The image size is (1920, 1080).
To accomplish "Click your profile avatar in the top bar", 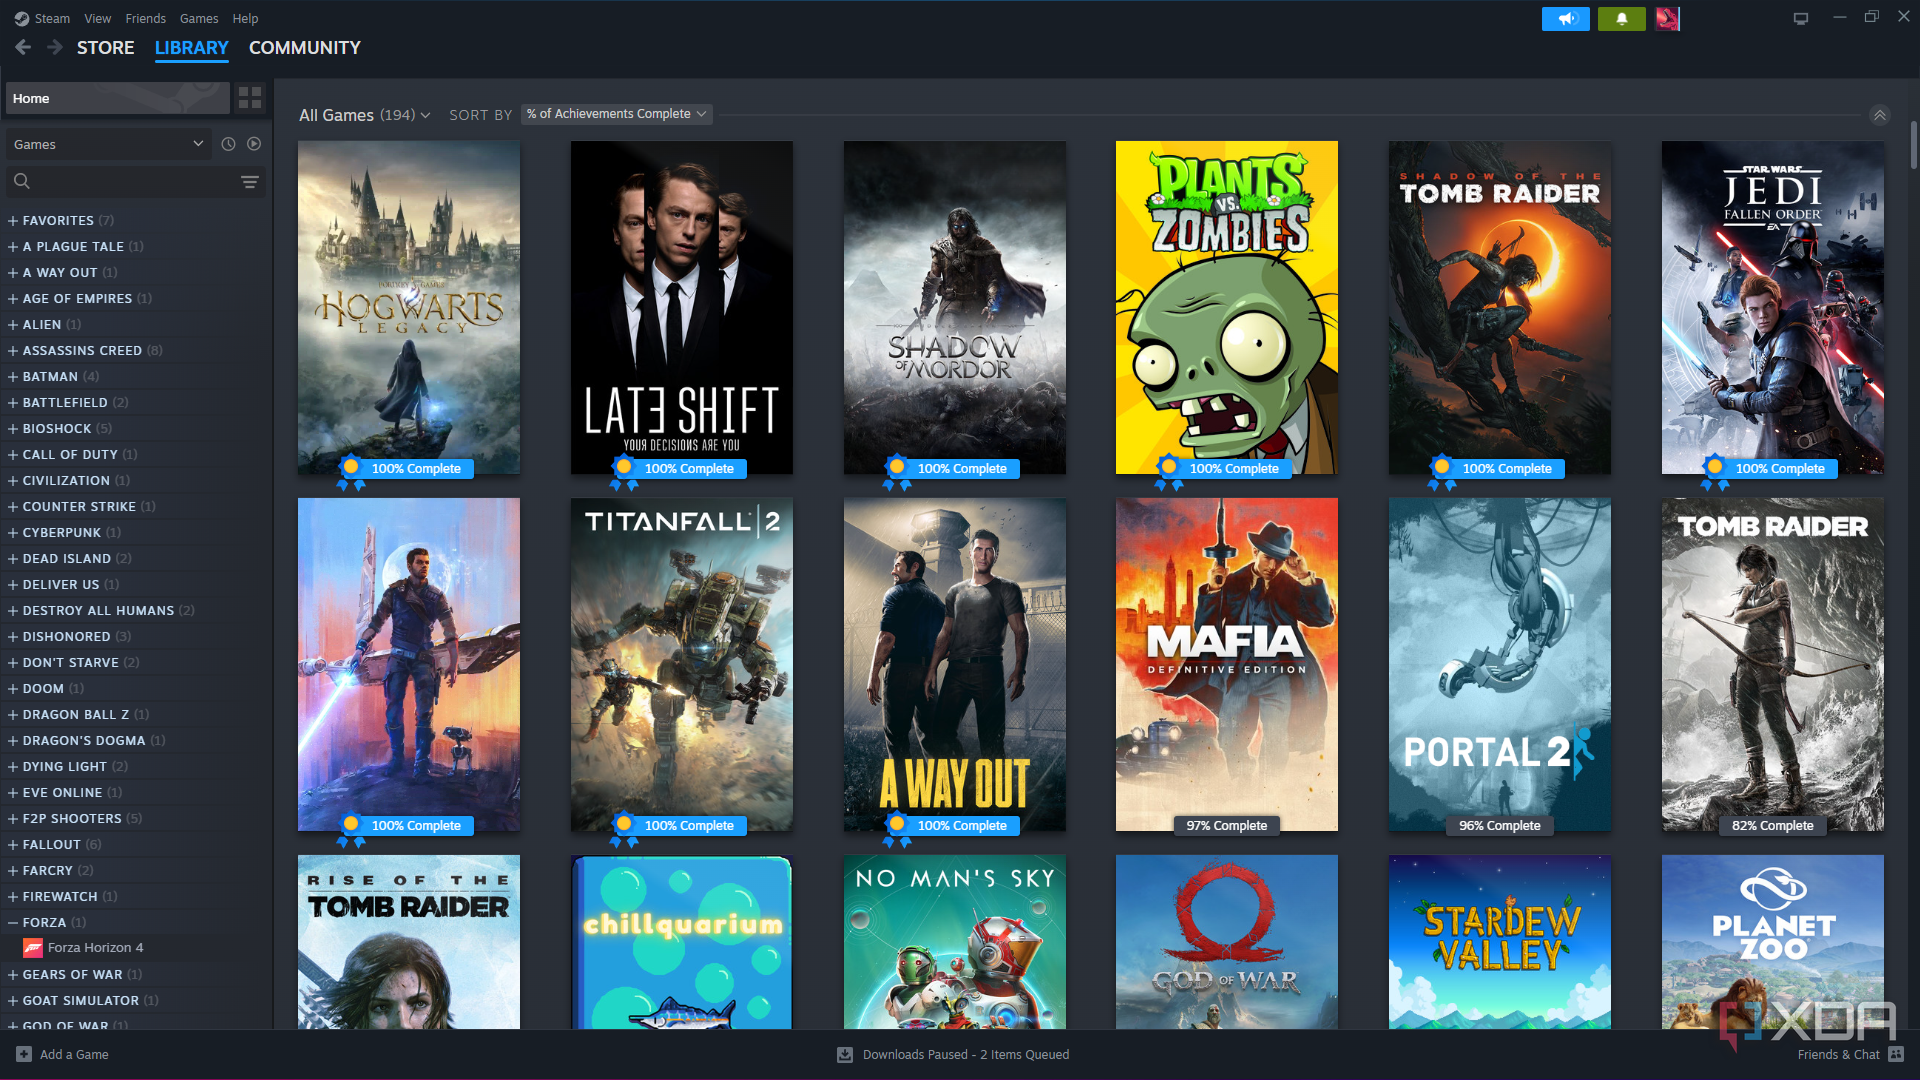I will point(1668,18).
